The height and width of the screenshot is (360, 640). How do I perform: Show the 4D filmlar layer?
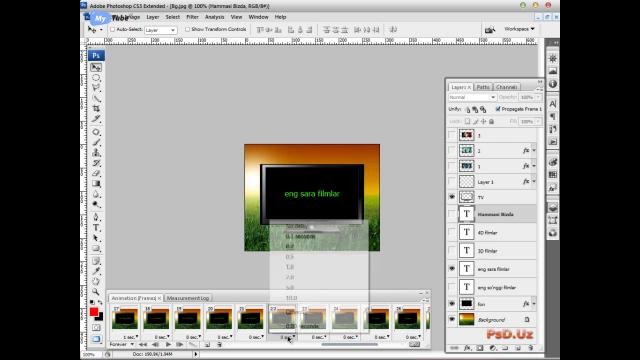click(452, 232)
